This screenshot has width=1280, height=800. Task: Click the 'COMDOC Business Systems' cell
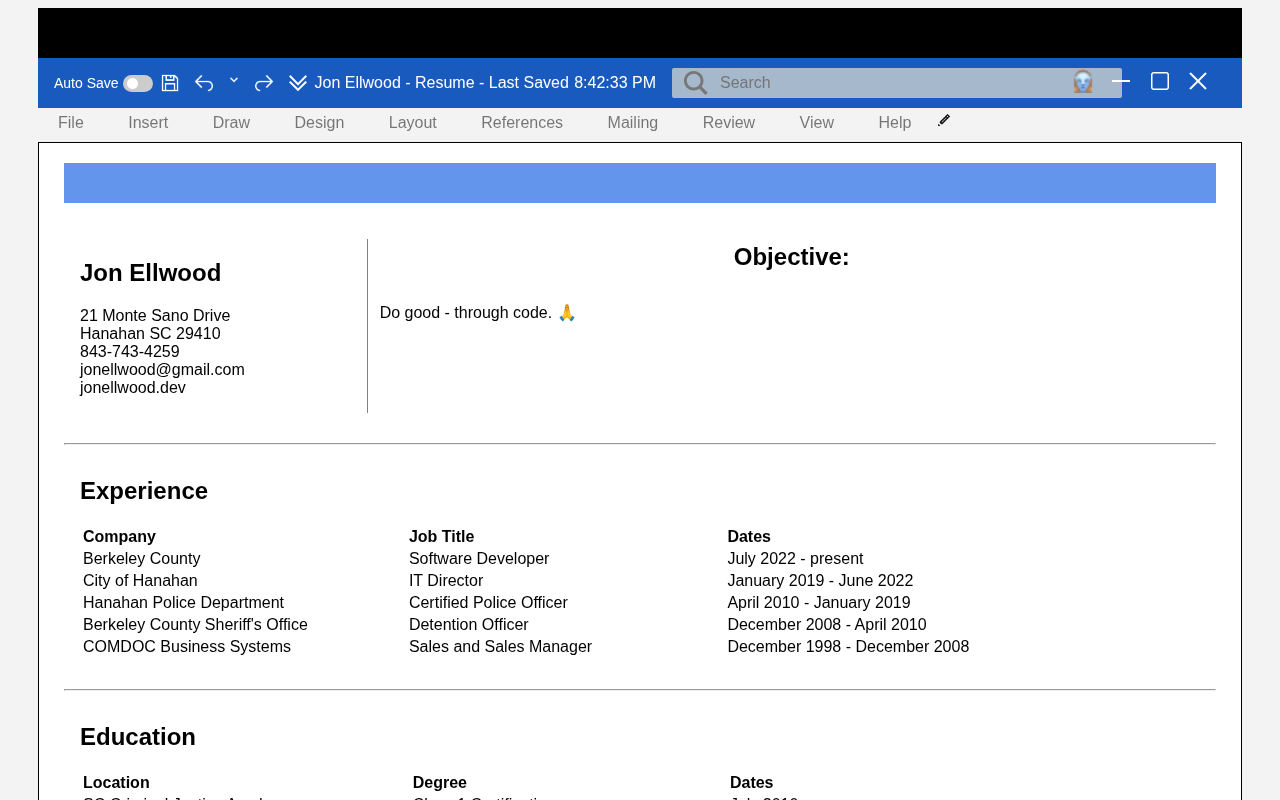[187, 647]
